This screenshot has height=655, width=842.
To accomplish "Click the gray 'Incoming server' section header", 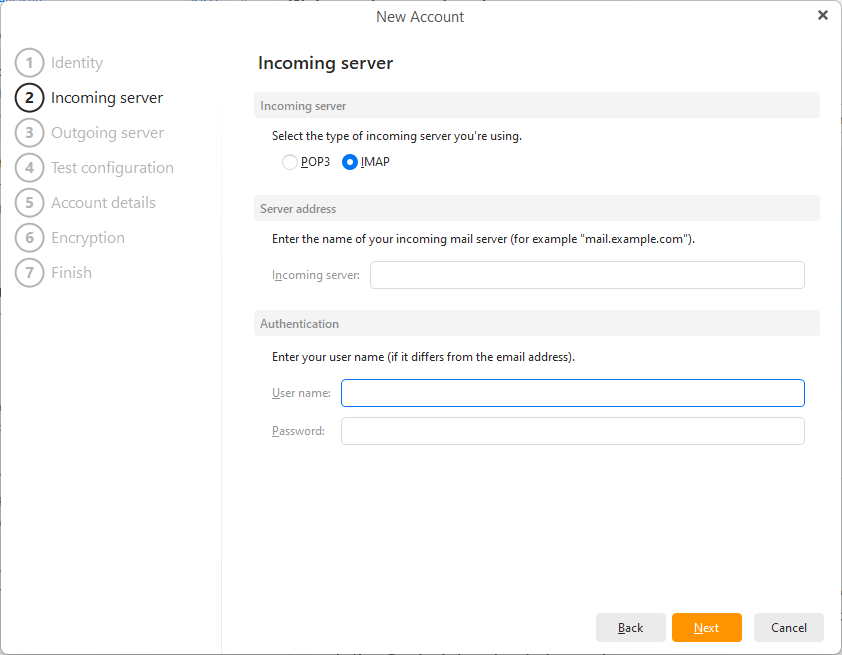I will pos(536,105).
